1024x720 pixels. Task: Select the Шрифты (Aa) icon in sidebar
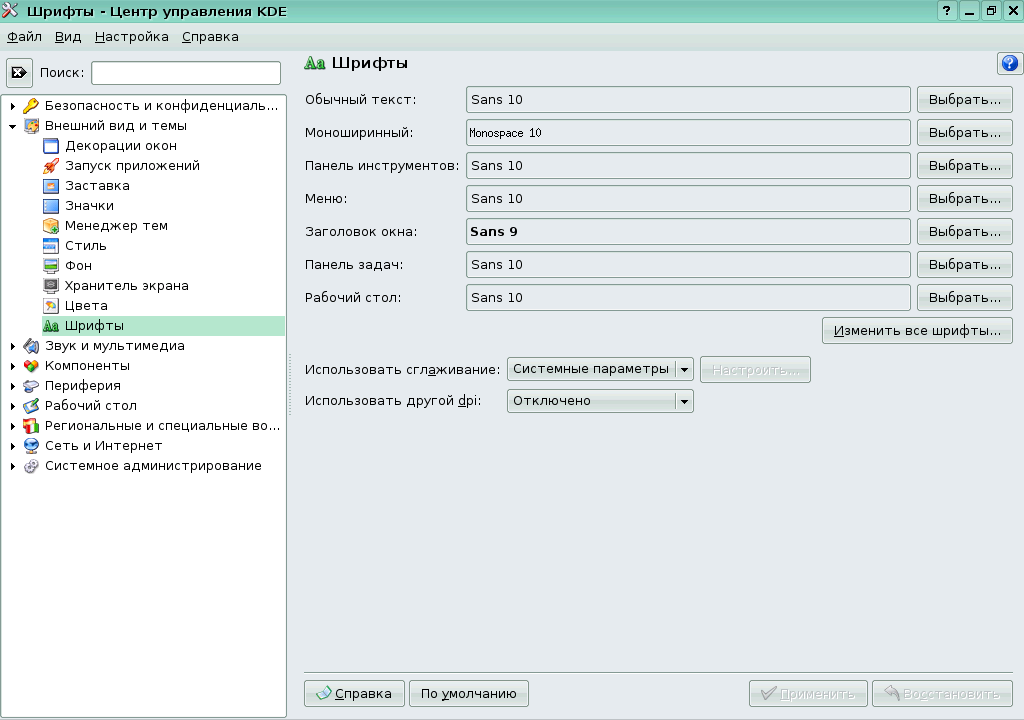(48, 325)
